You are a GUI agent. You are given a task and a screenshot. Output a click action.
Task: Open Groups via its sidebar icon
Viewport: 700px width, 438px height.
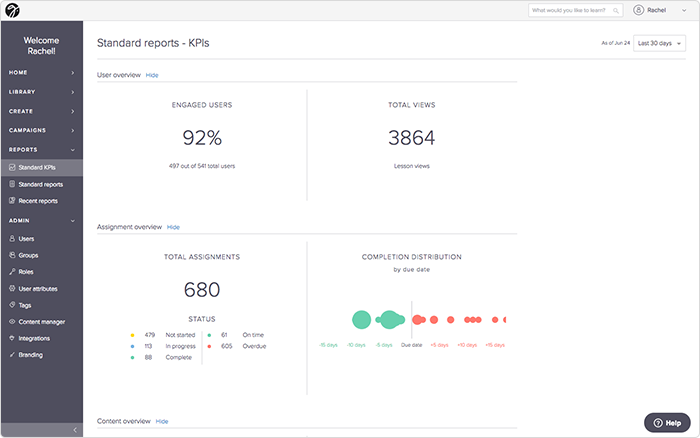12,255
